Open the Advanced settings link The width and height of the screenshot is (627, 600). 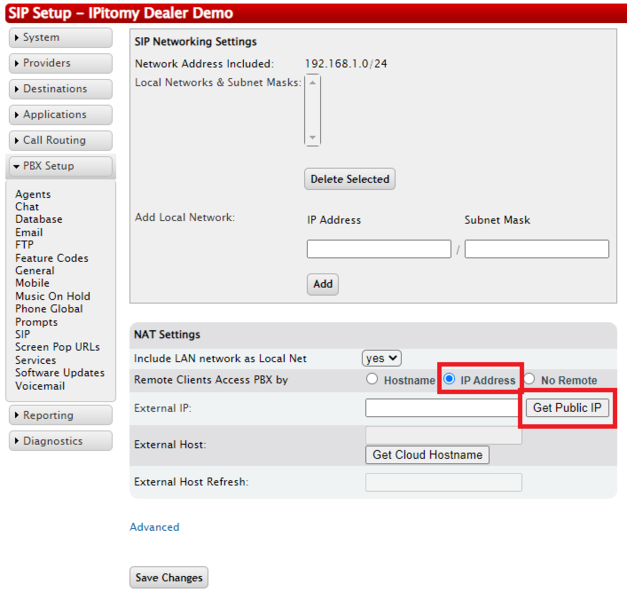154,527
